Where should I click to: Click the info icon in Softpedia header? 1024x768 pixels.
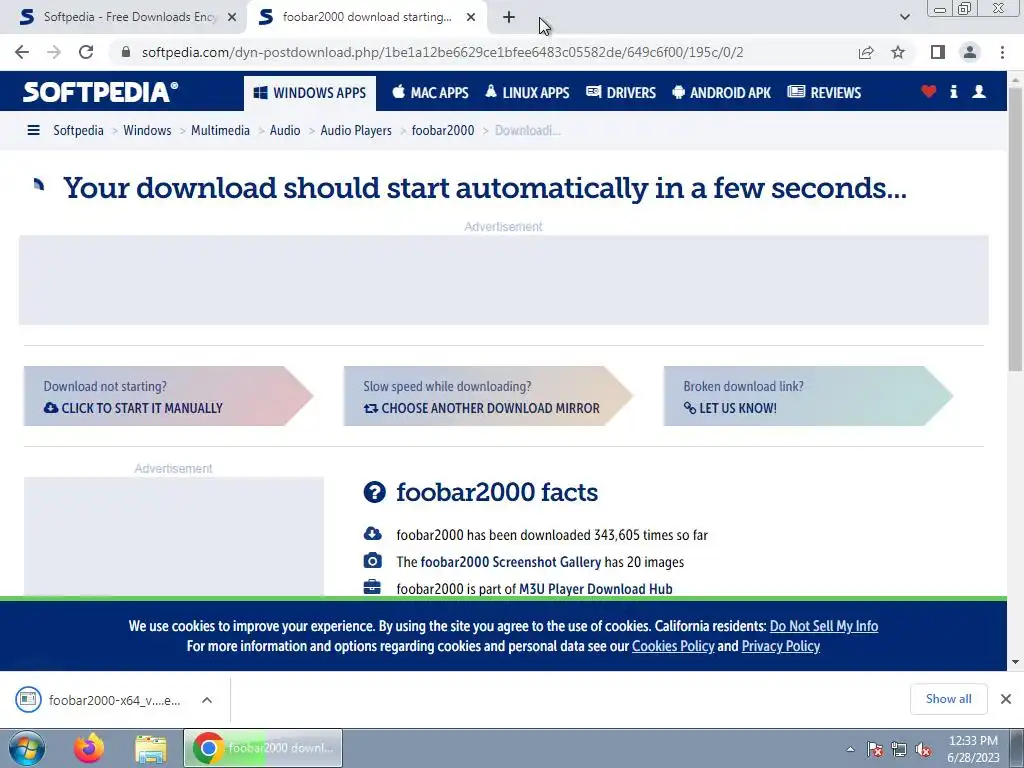coord(953,91)
